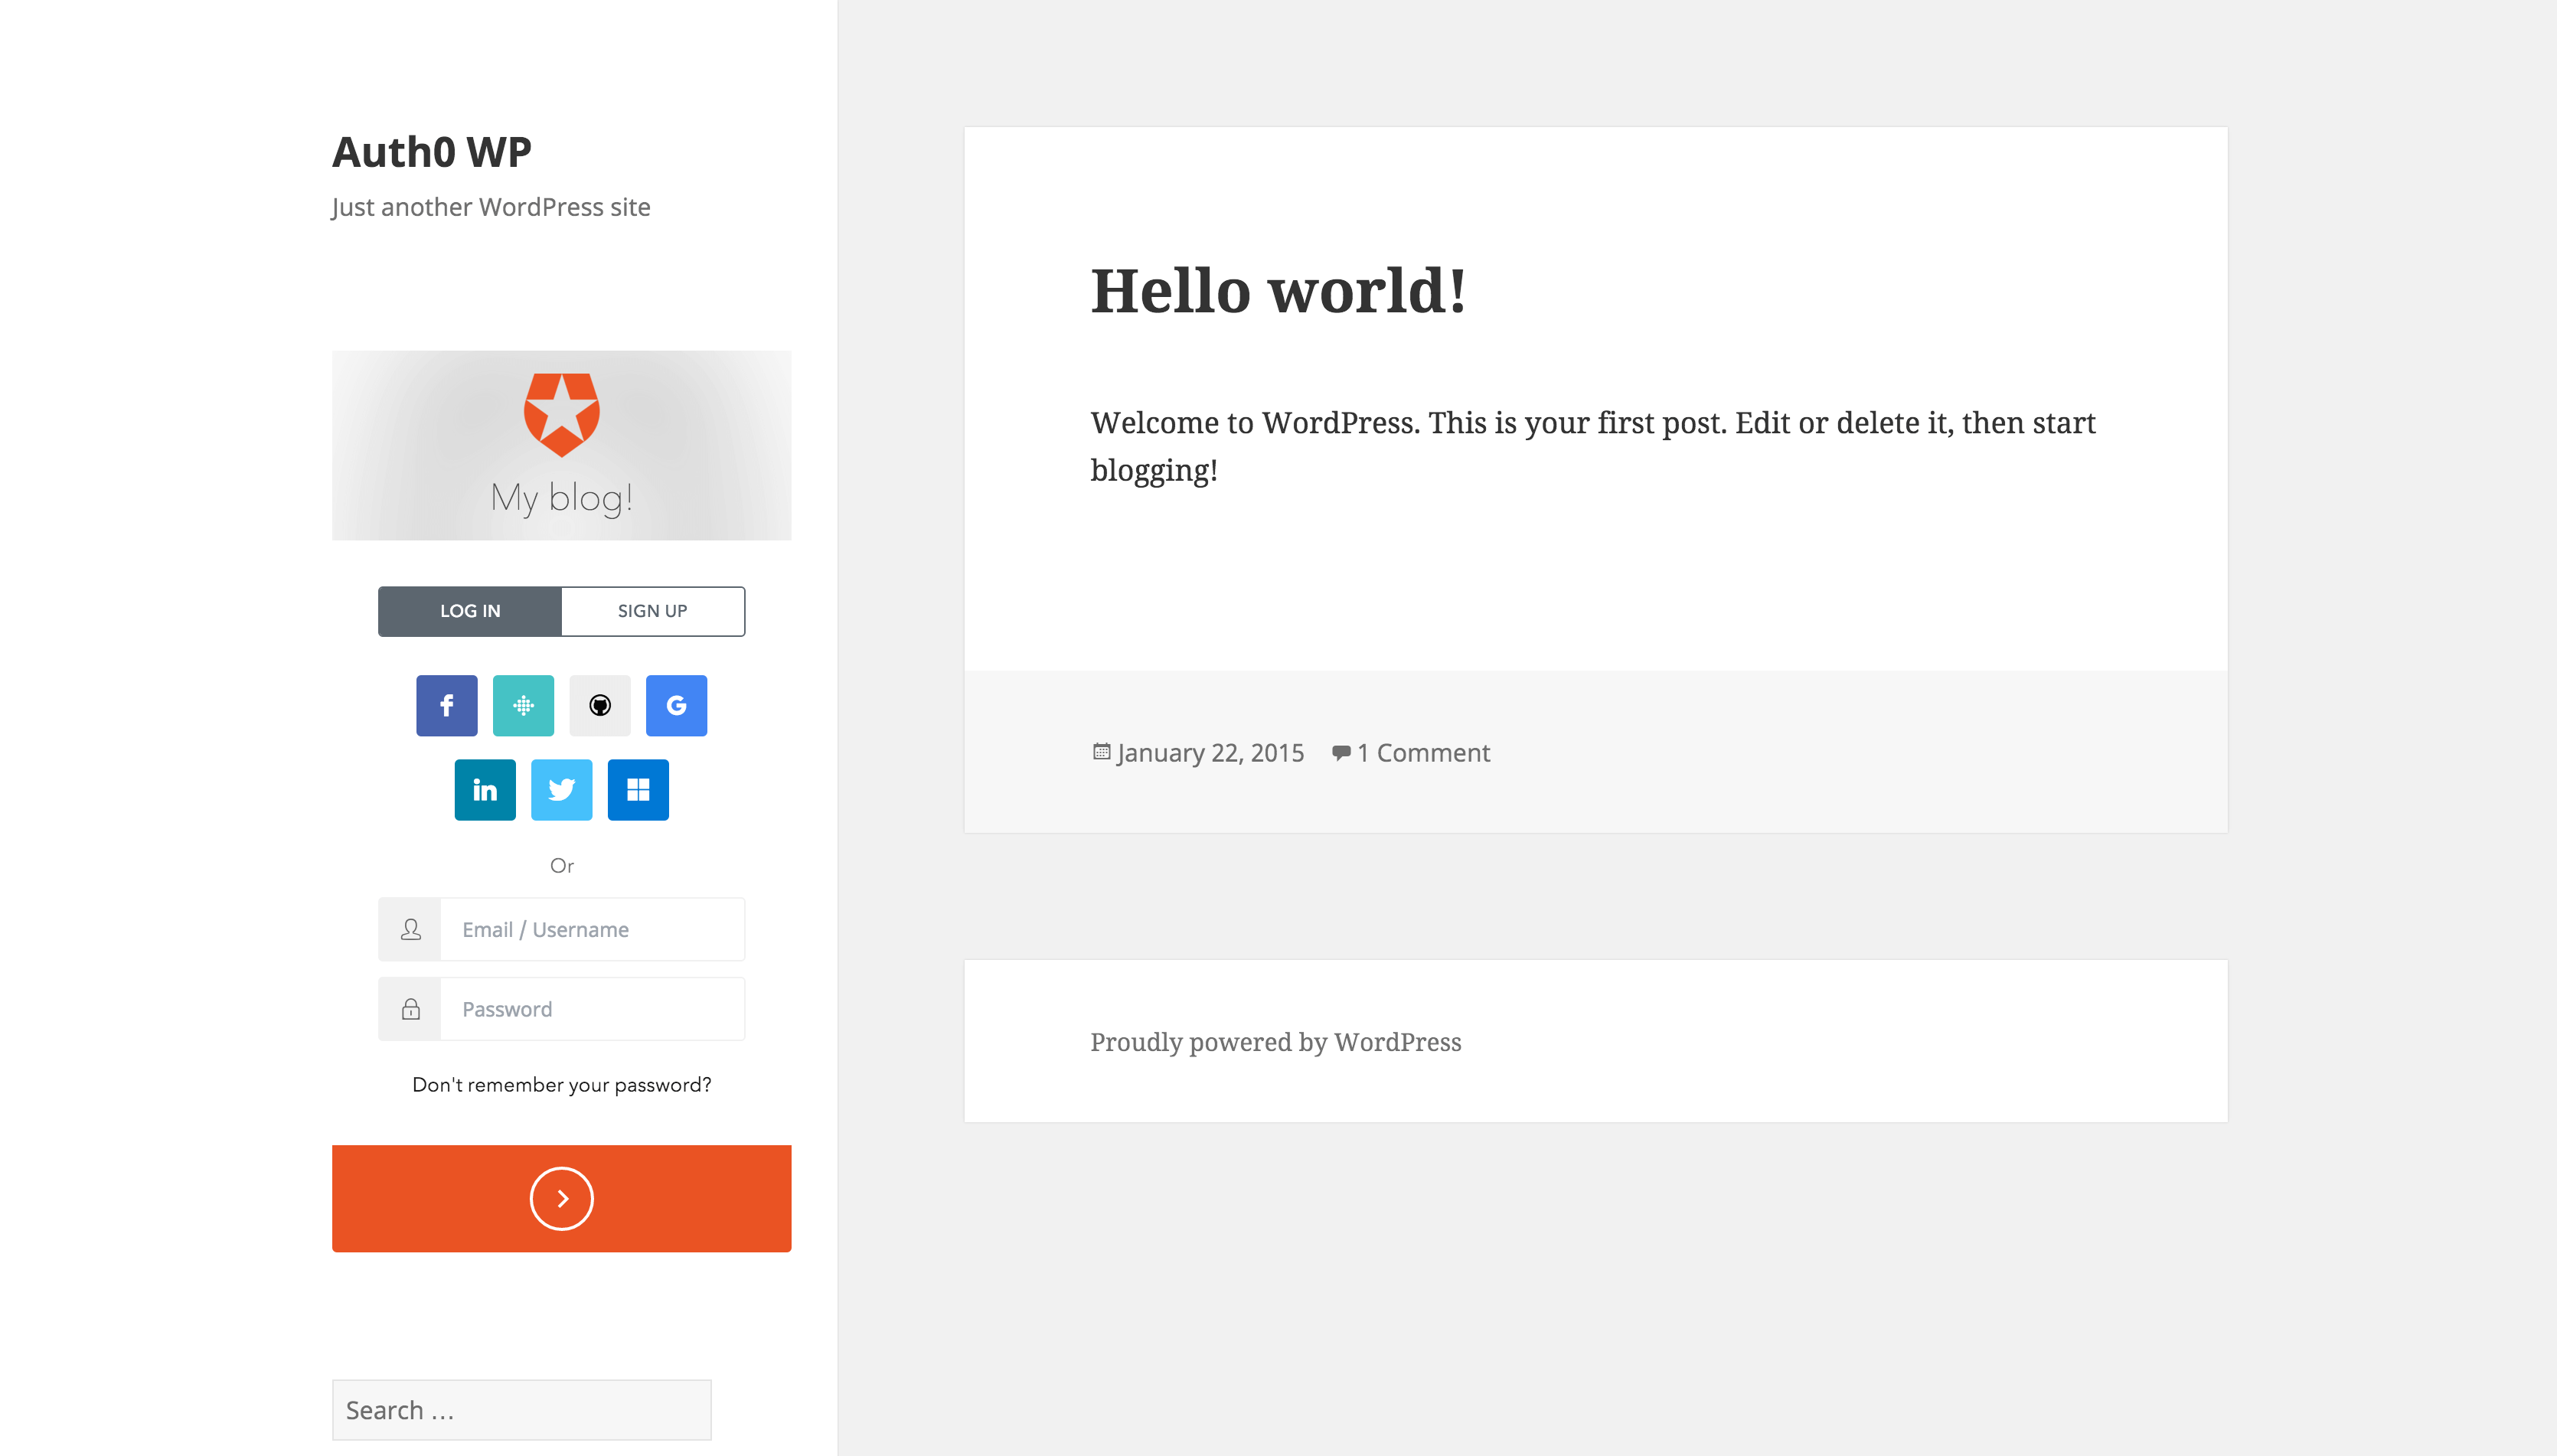Click the Or separator text
Screen dimensions: 2557x1456
point(562,866)
